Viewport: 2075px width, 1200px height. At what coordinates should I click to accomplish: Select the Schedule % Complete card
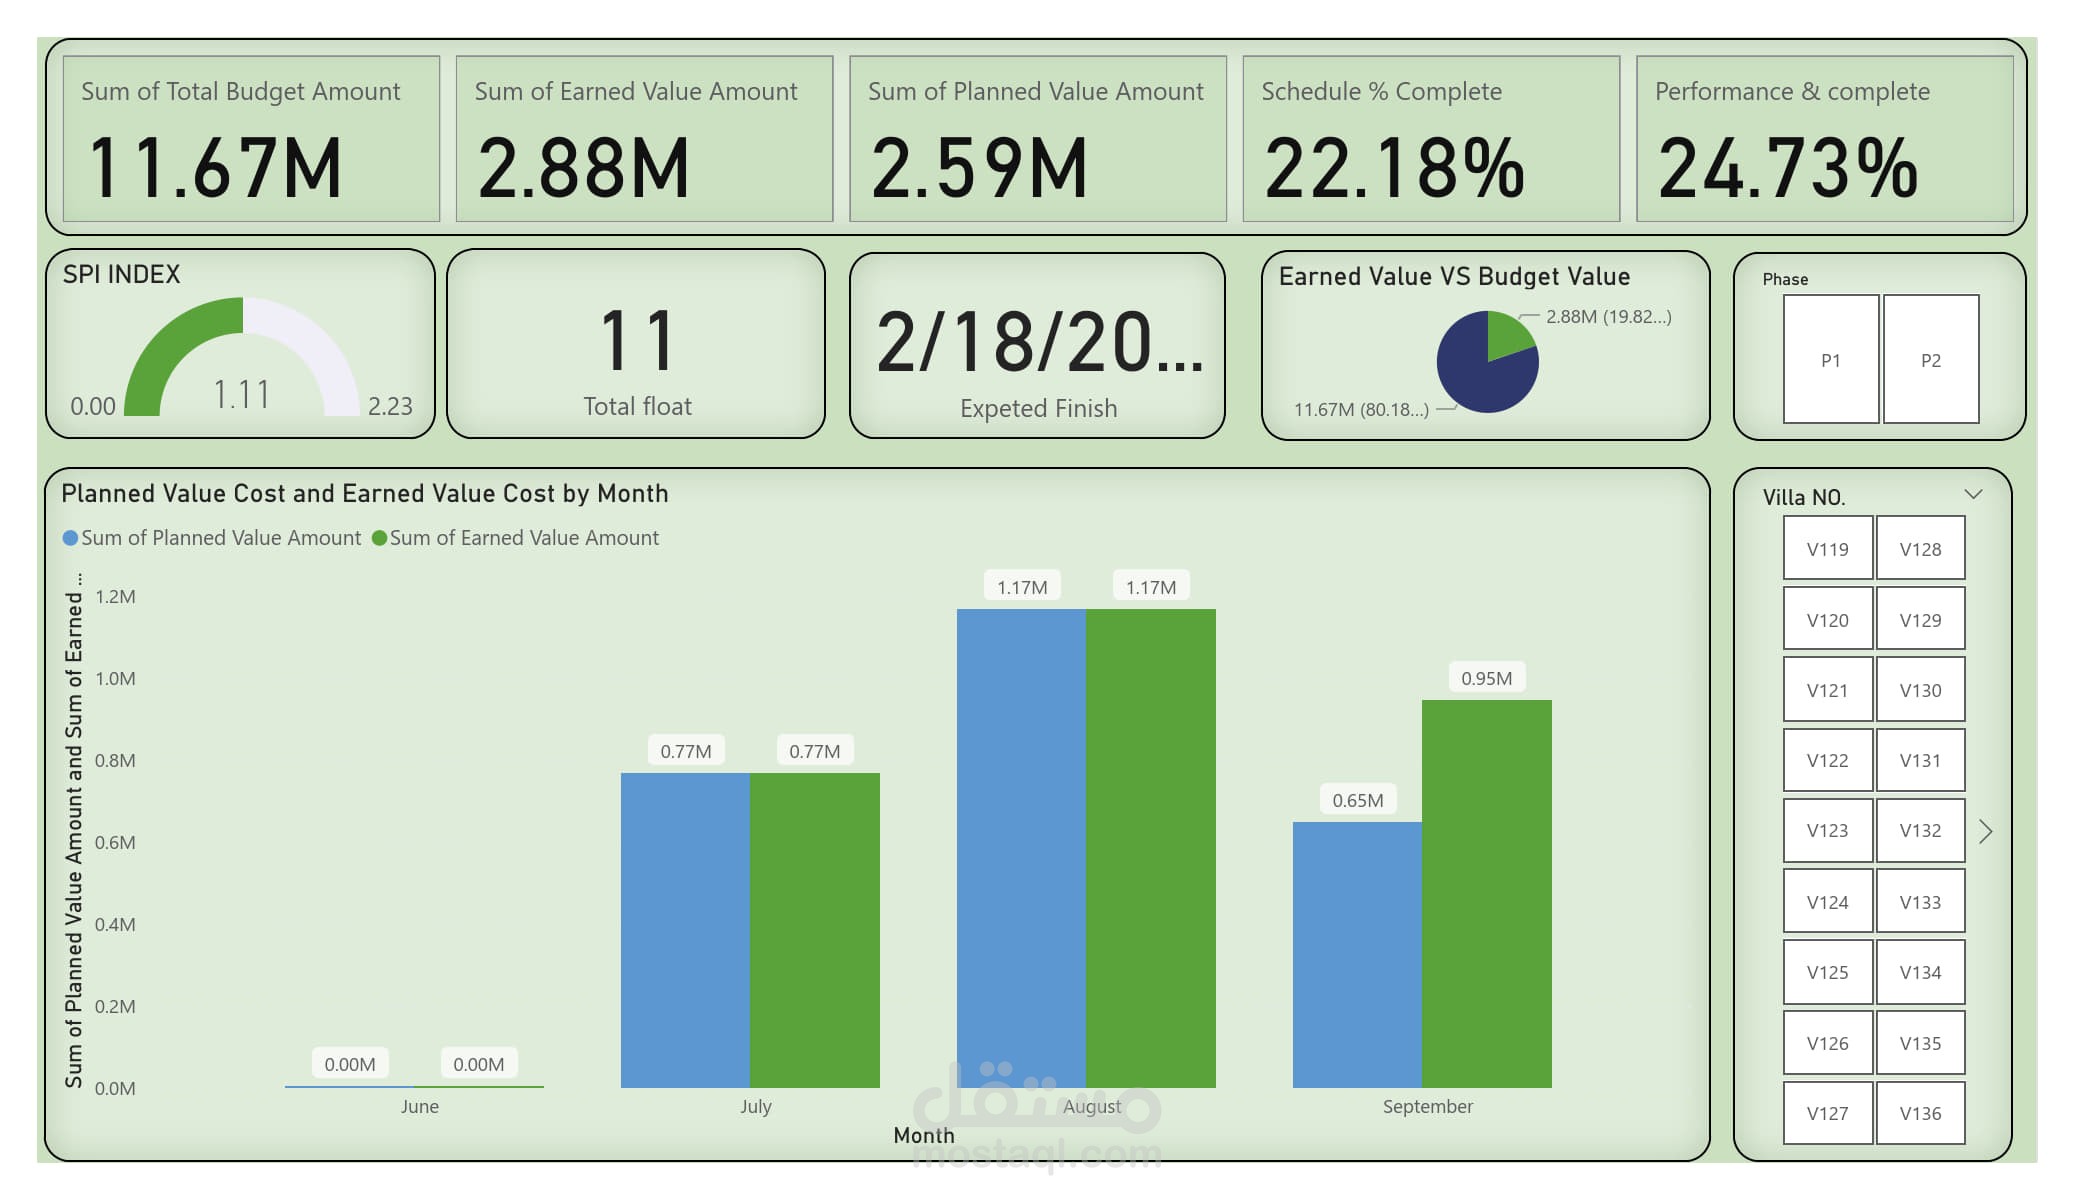pyautogui.click(x=1430, y=139)
